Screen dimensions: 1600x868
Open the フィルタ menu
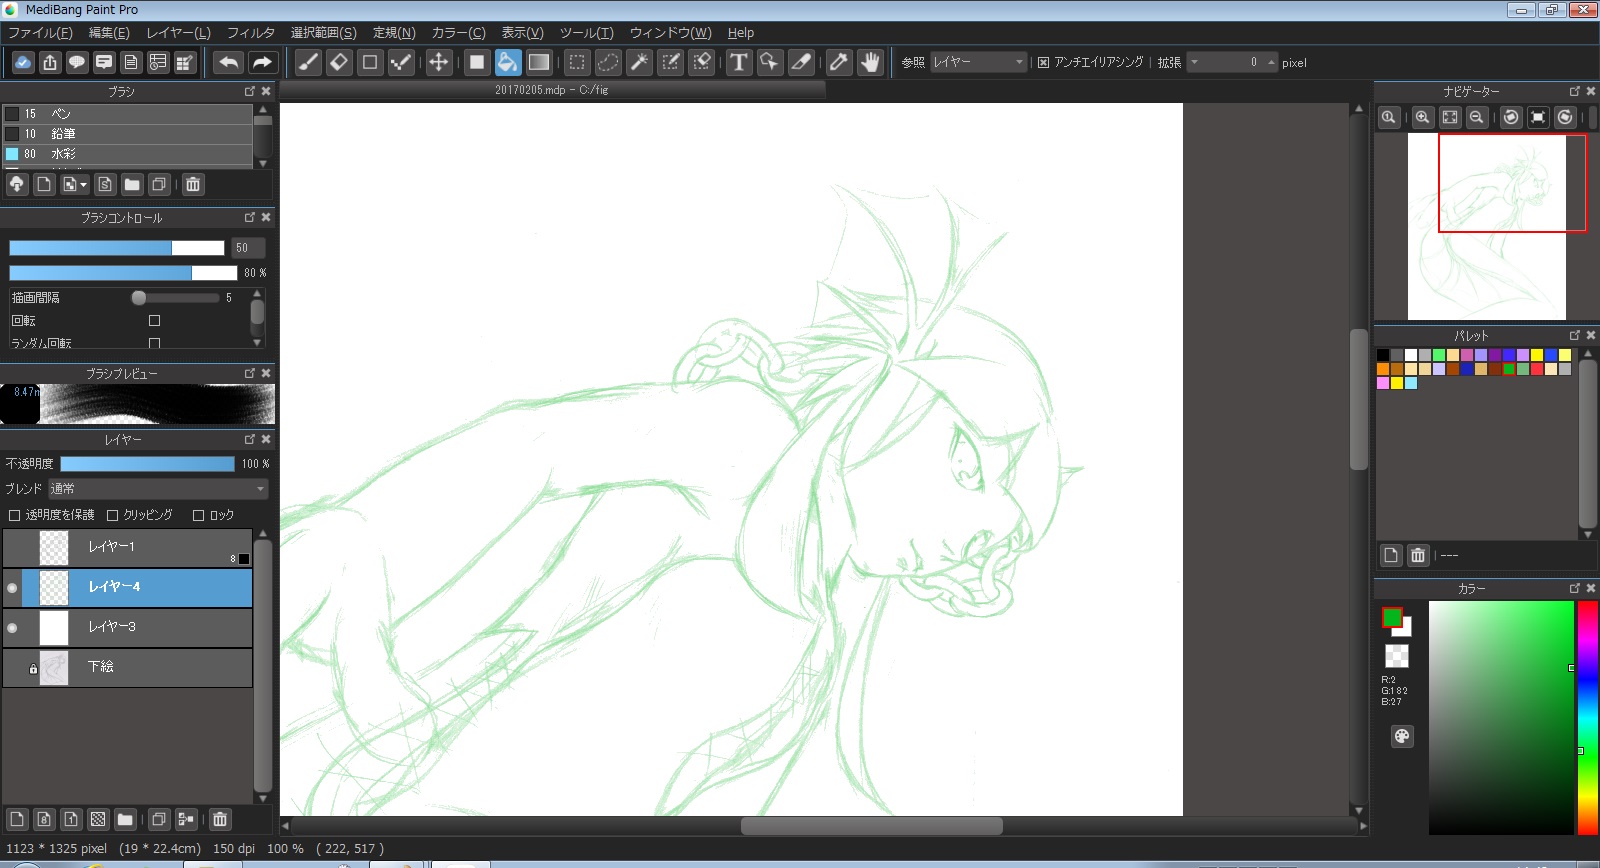(x=250, y=33)
